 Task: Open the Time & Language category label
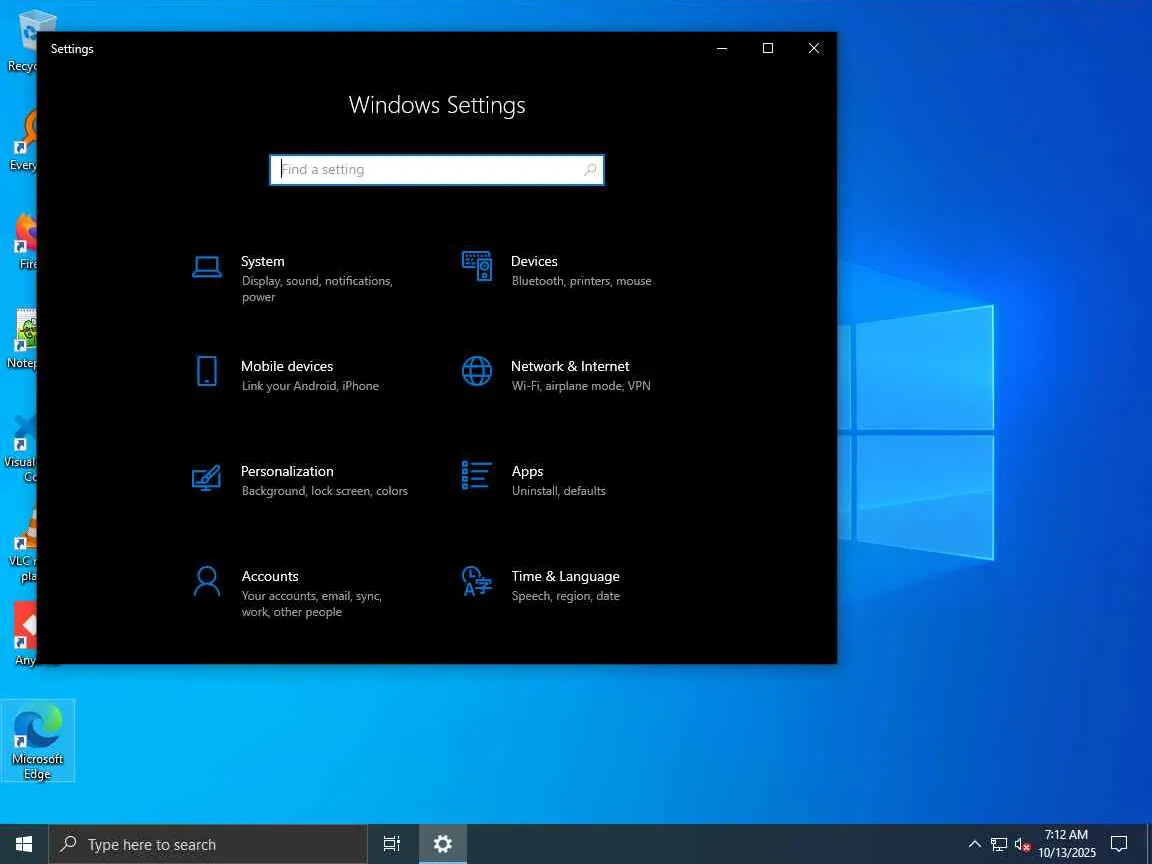click(x=565, y=576)
